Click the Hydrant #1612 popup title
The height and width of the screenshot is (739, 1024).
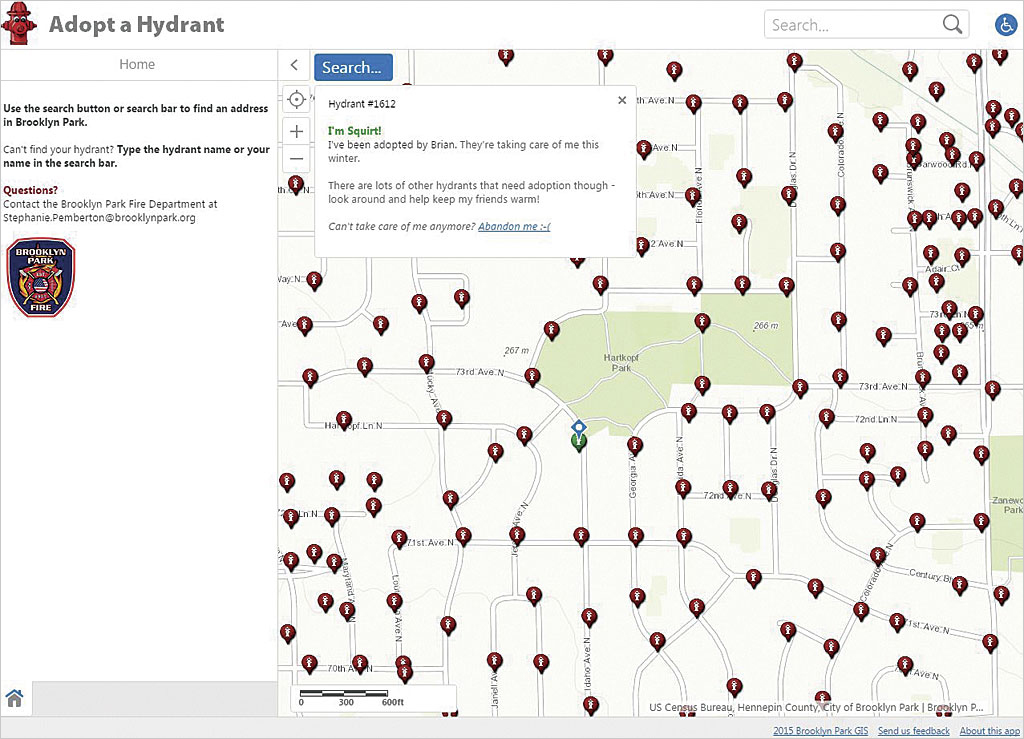click(x=362, y=104)
